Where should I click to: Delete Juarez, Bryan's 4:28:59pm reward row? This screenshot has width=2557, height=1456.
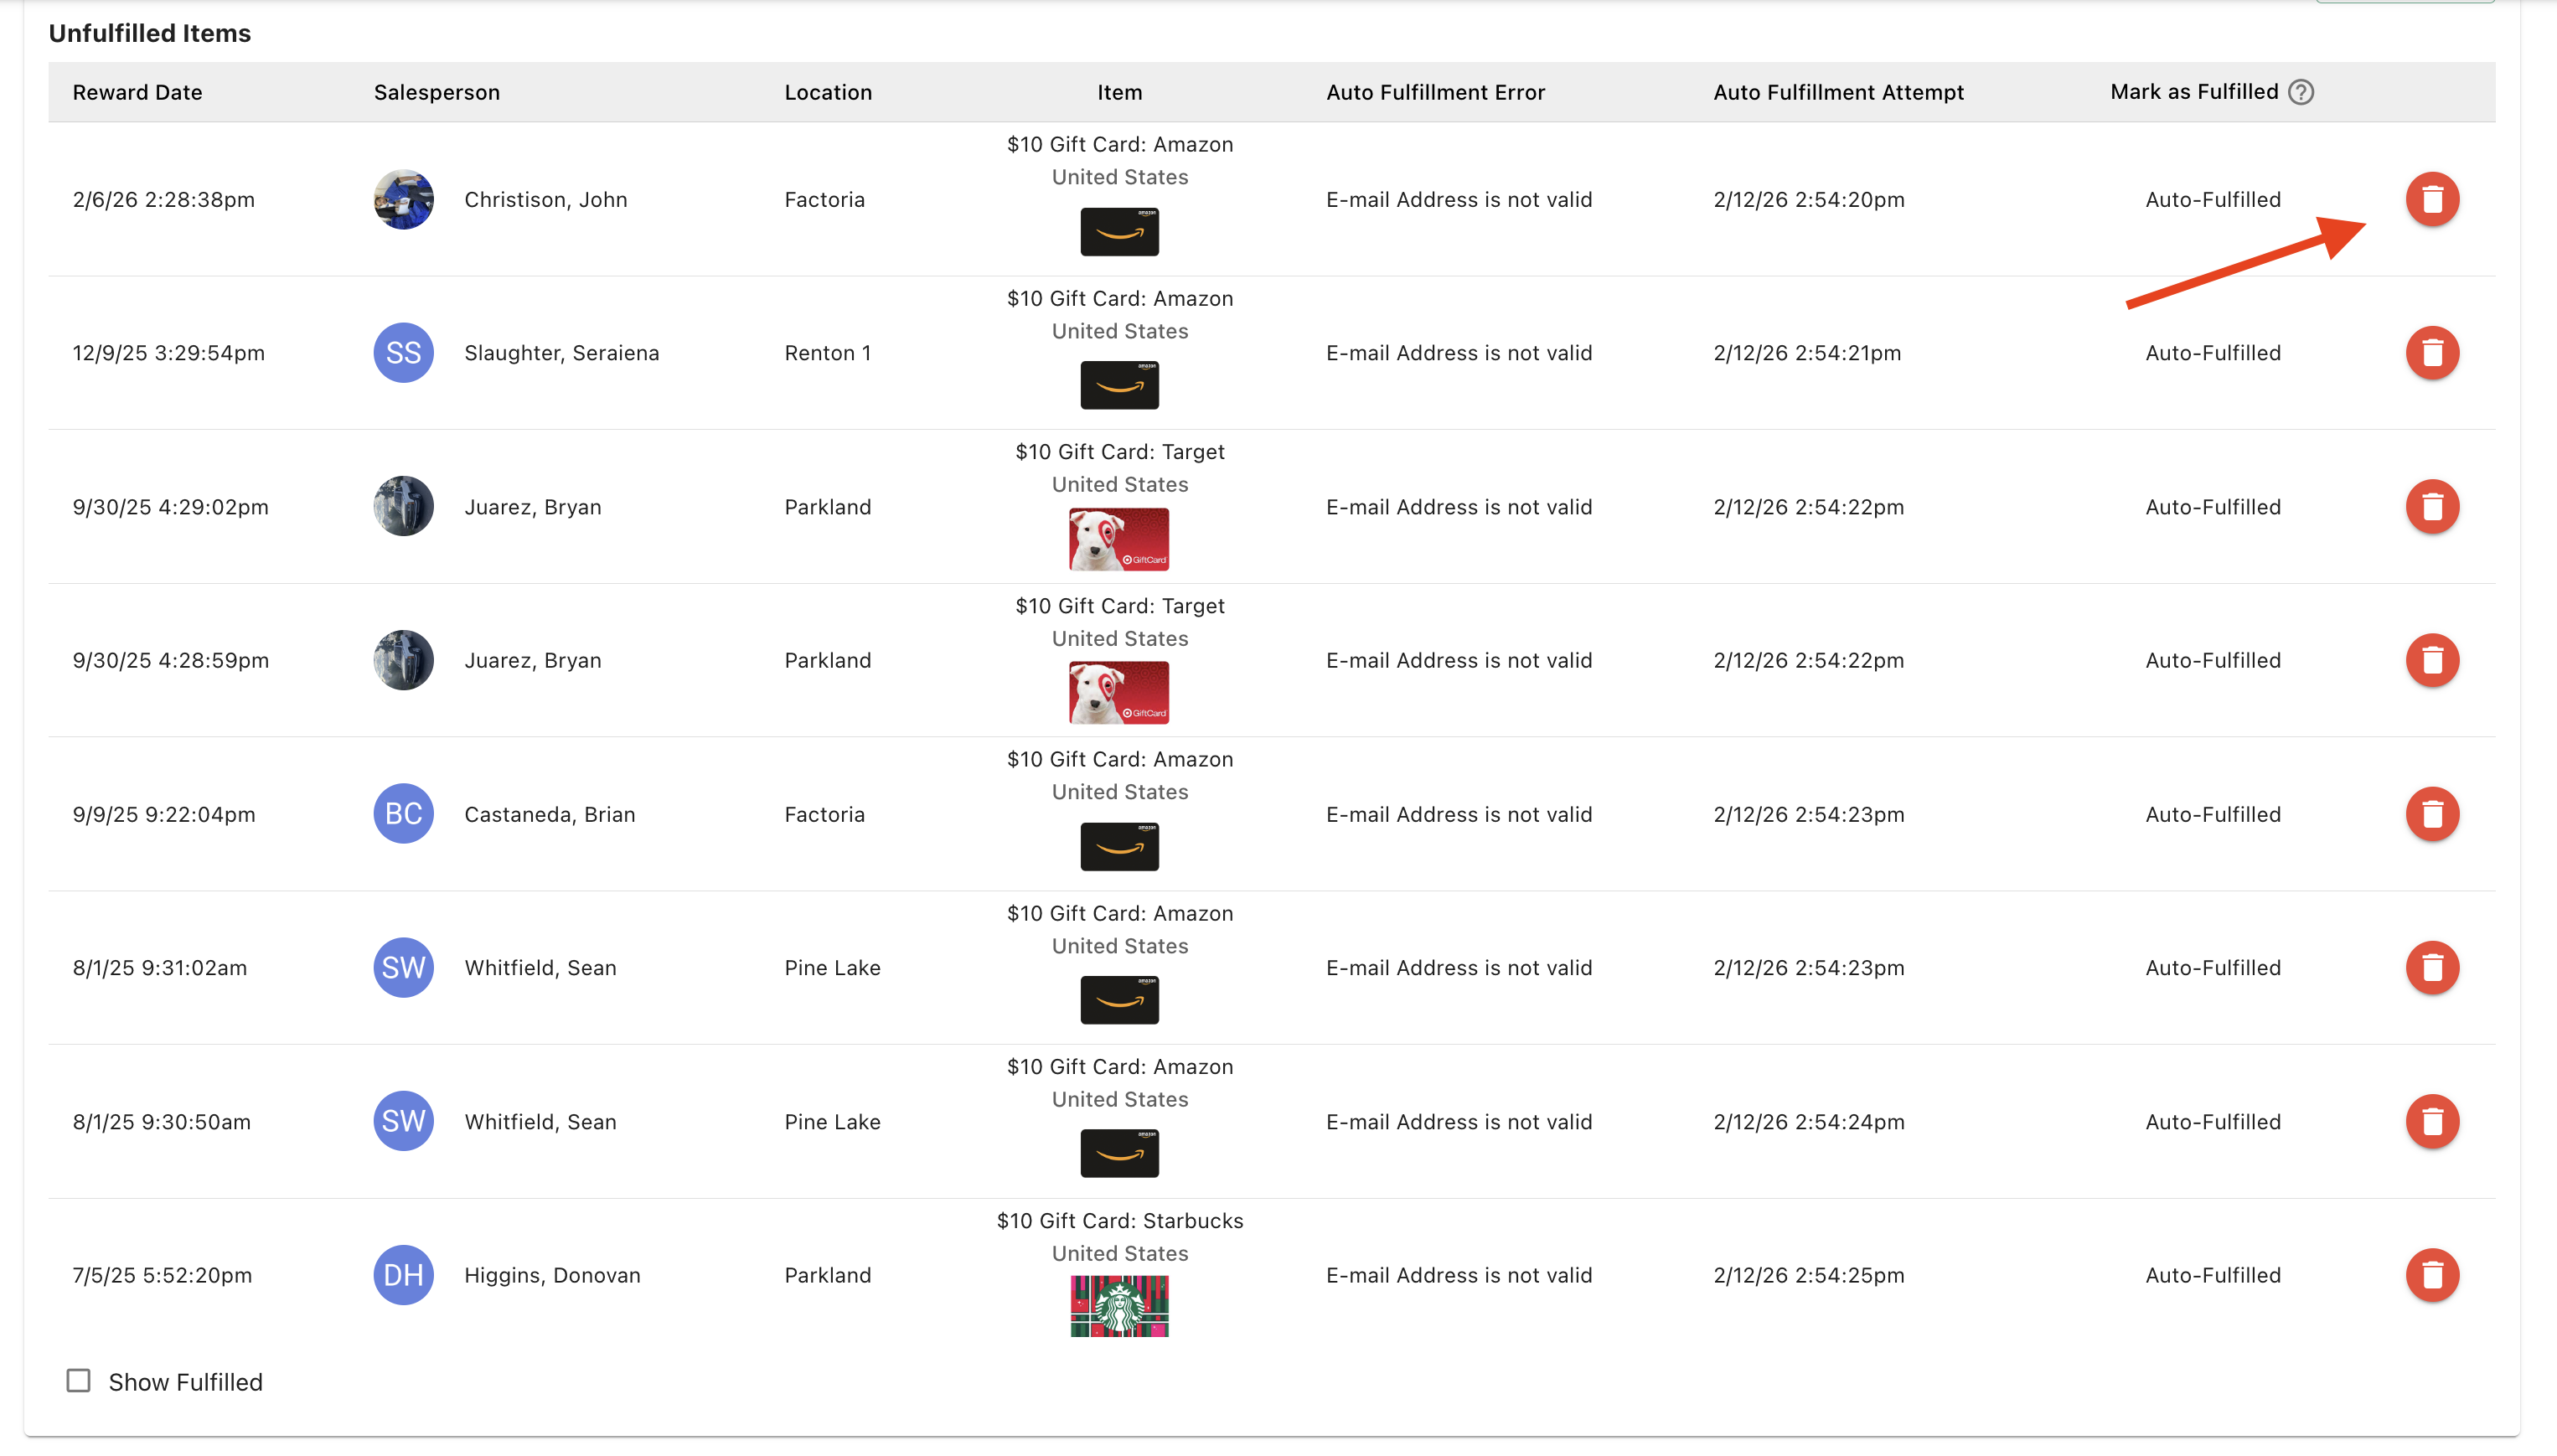coord(2432,660)
